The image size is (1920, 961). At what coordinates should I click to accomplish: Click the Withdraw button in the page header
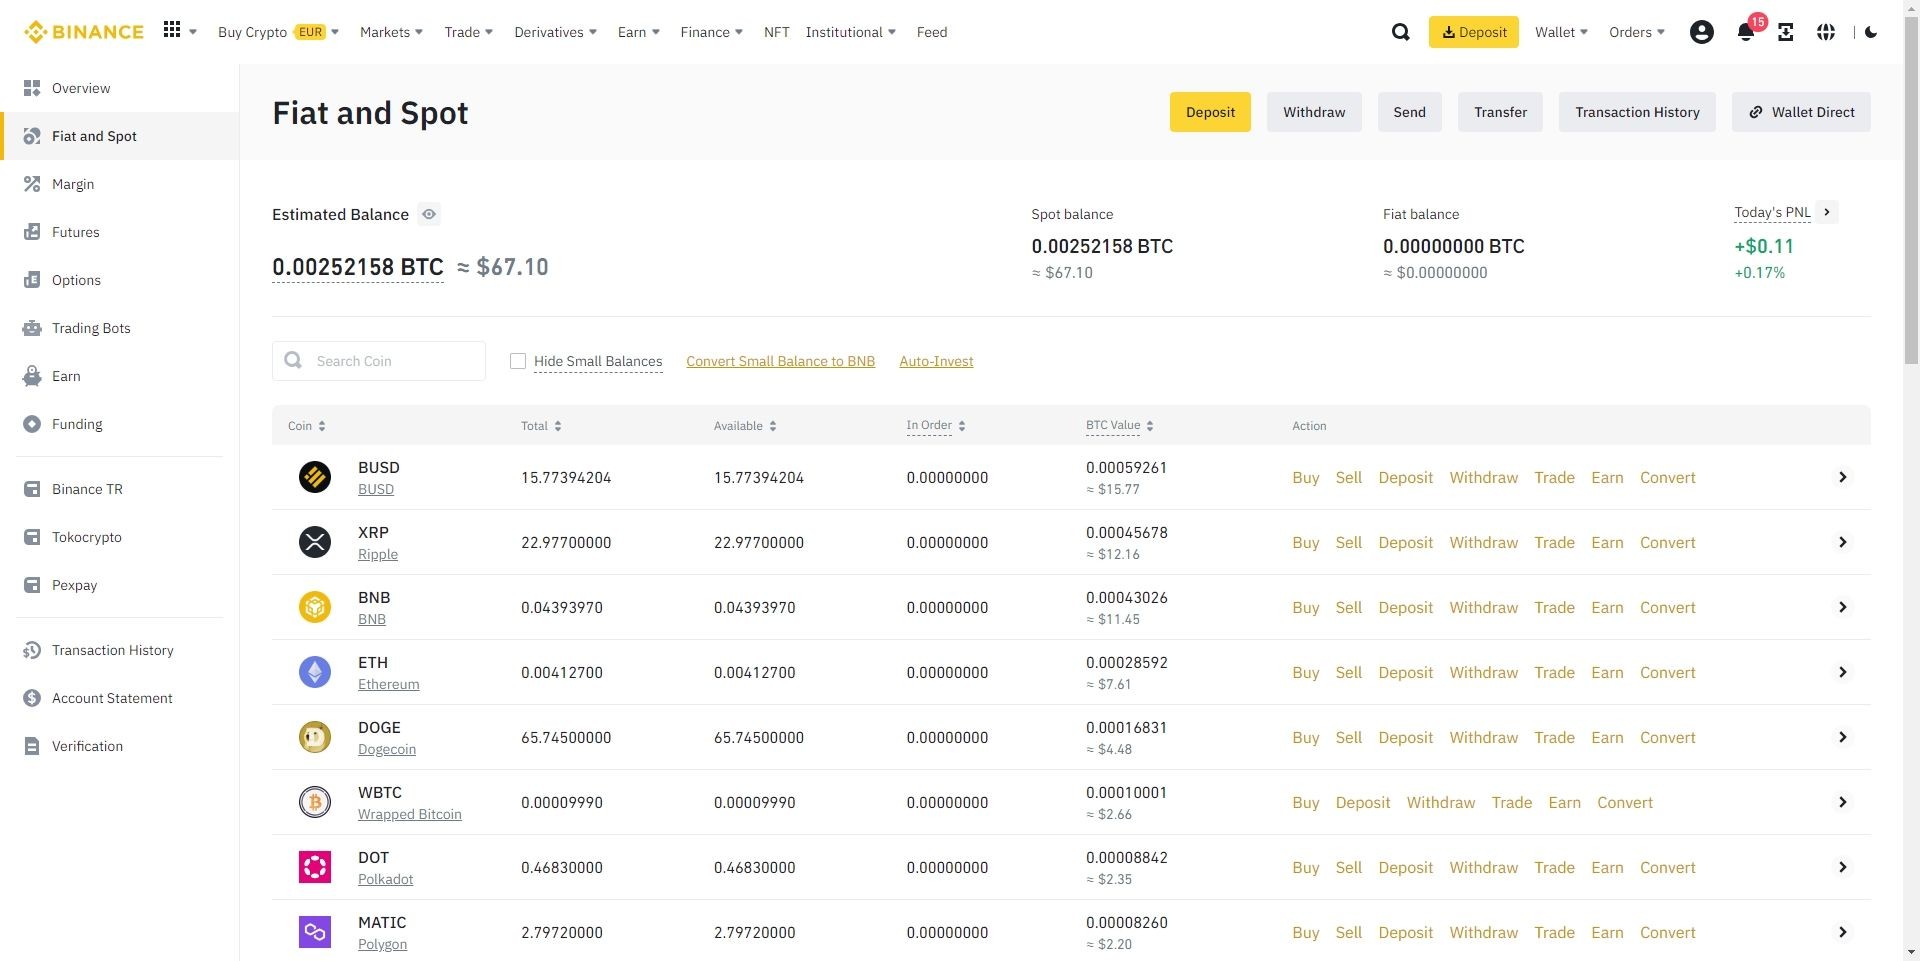click(1314, 112)
